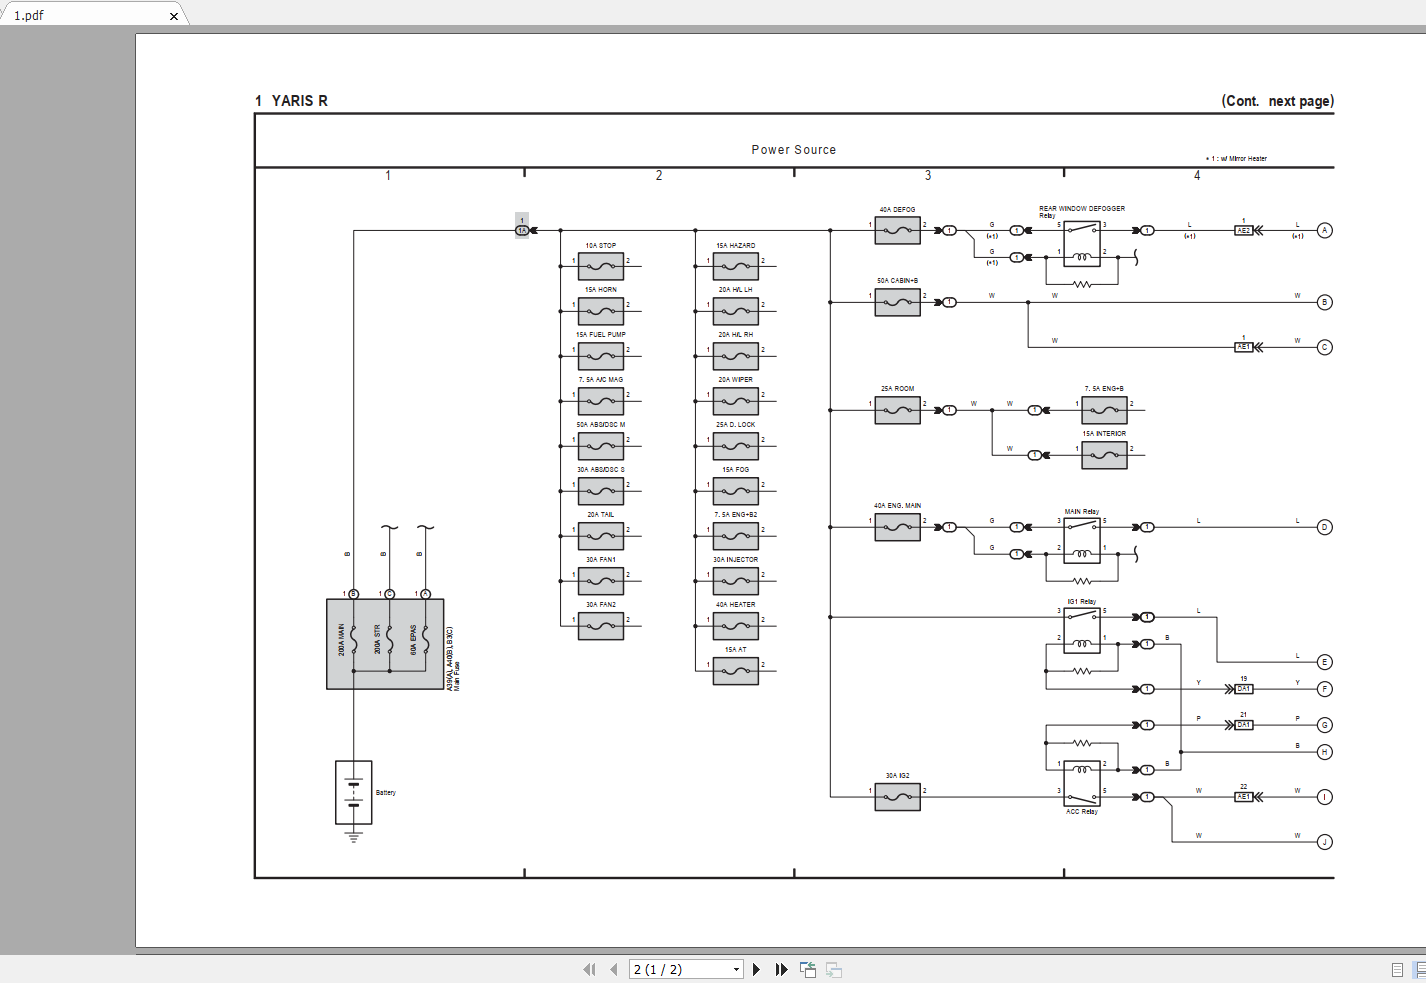Click the 'REAR WINDOW DEFOGGER Relay' label
This screenshot has height=983, width=1426.
tap(1082, 211)
